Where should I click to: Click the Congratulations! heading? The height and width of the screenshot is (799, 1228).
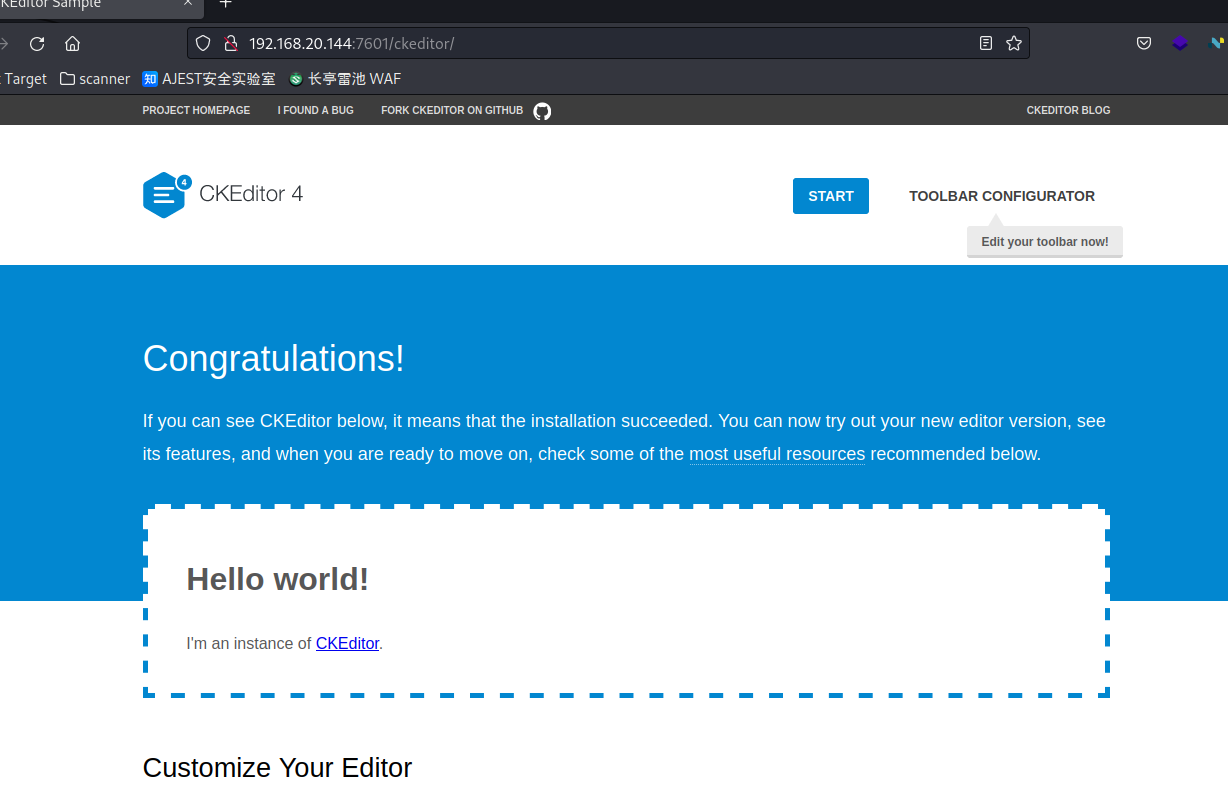[274, 359]
